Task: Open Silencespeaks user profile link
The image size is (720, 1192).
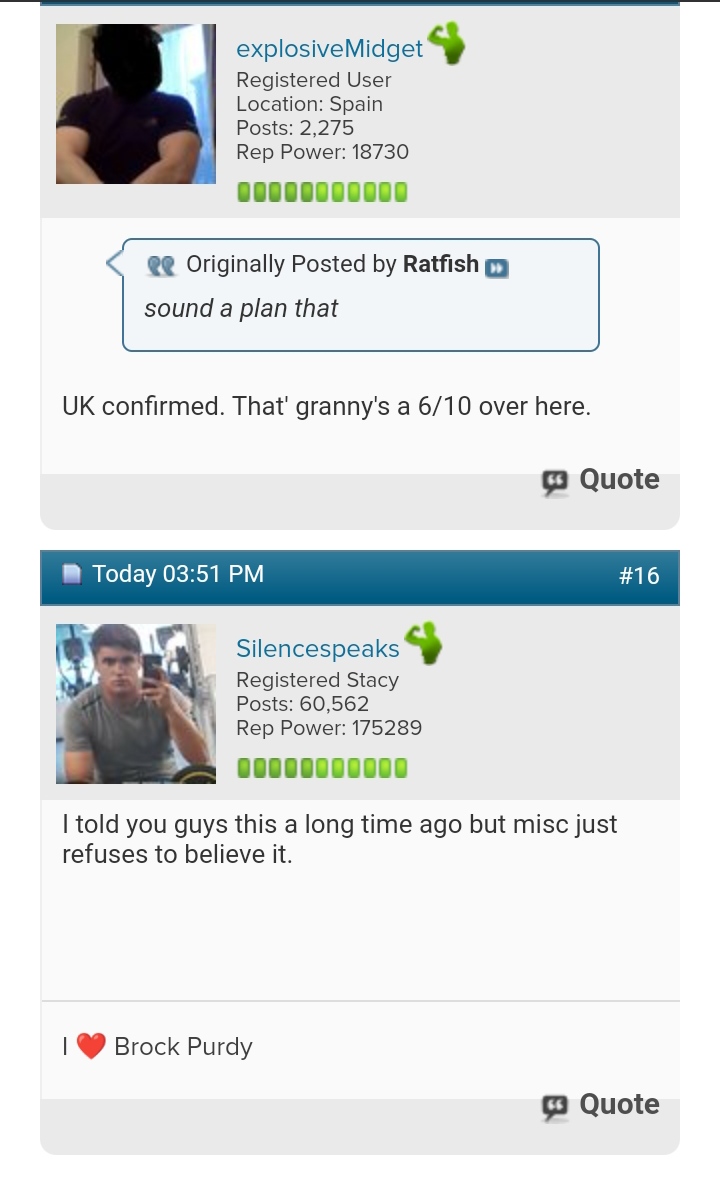Action: pyautogui.click(x=317, y=648)
